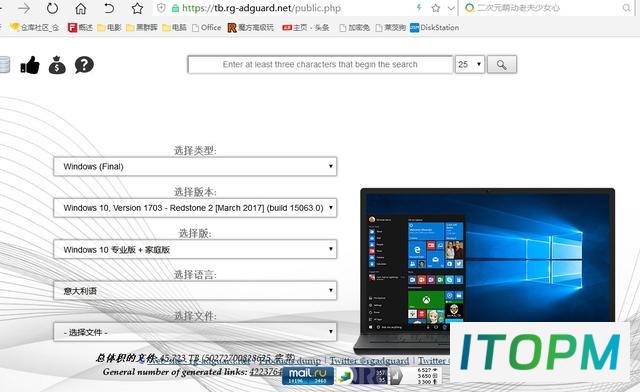Expand the Windows 10 专业版 + 家庭版 dropdown
The height and width of the screenshot is (392, 640).
195,249
